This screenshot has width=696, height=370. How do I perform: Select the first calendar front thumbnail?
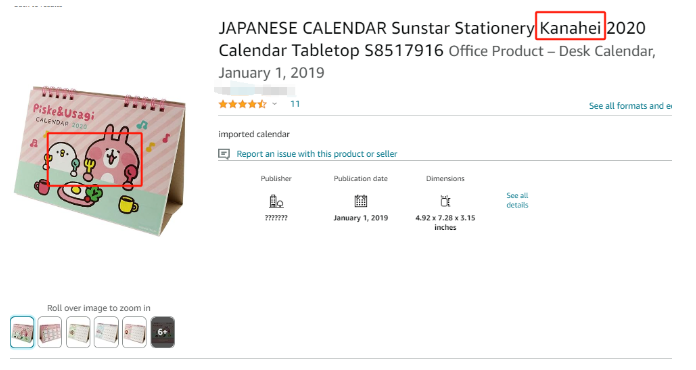pos(22,332)
